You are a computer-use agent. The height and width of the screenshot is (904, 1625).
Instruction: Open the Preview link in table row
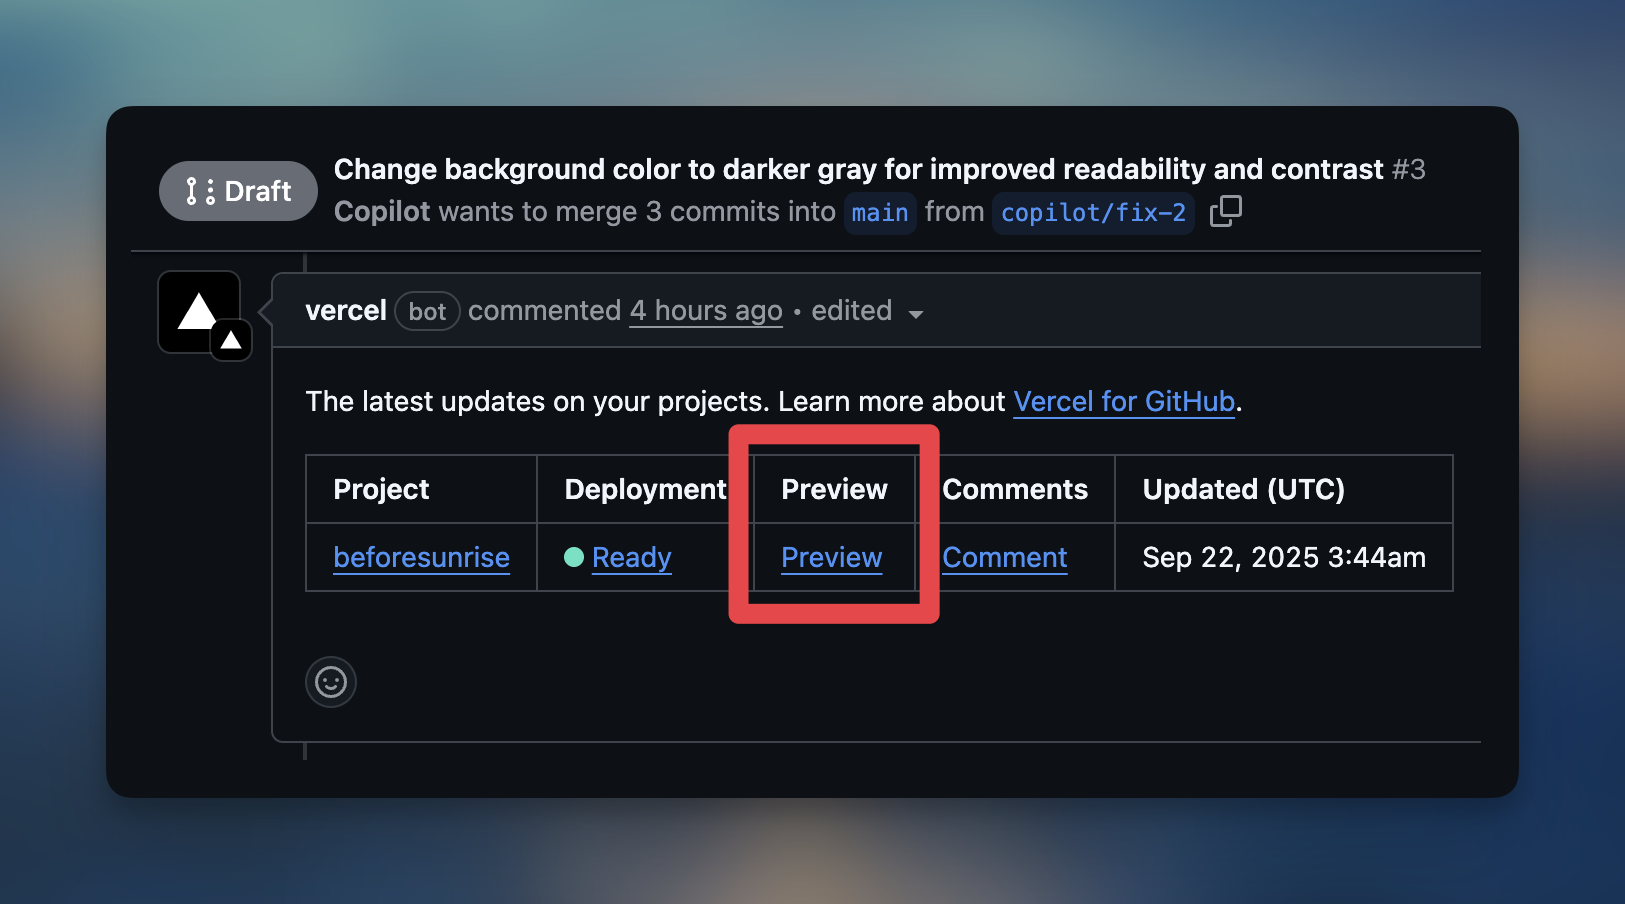click(831, 557)
